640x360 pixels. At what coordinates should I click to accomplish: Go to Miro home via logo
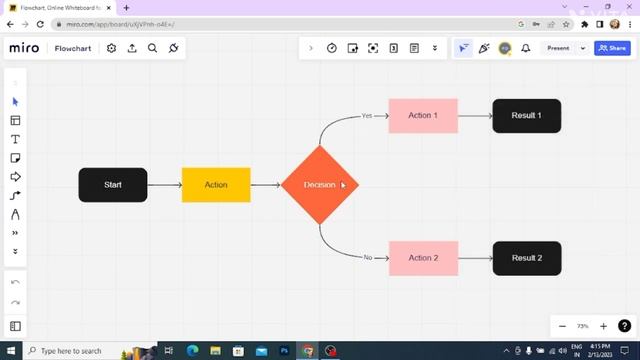pyautogui.click(x=24, y=48)
